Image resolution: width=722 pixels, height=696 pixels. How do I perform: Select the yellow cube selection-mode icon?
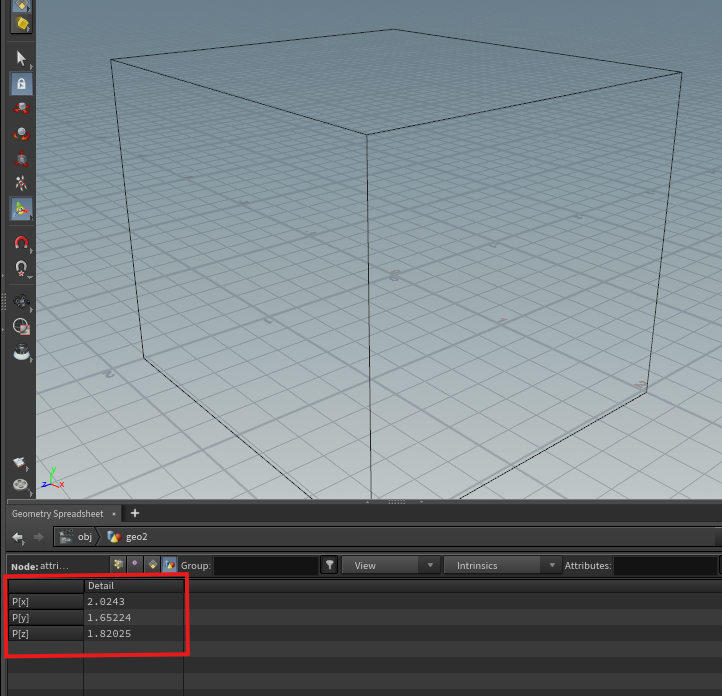click(21, 23)
